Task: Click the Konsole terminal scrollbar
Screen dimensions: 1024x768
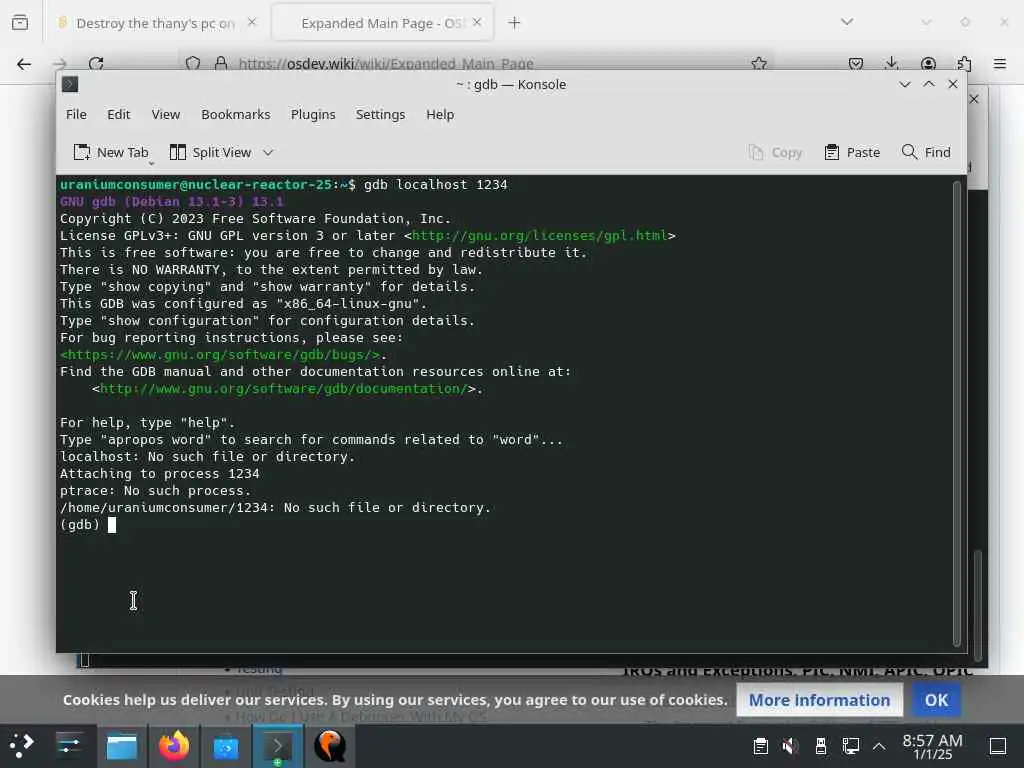Action: pos(957,413)
